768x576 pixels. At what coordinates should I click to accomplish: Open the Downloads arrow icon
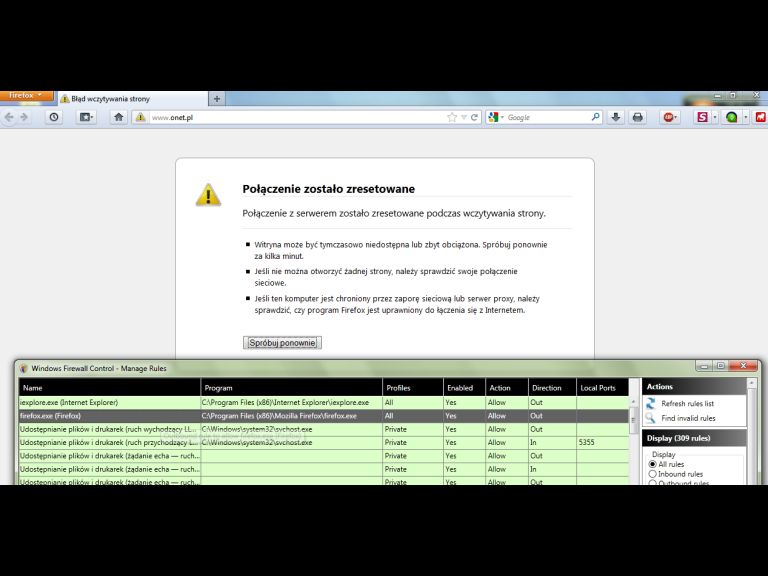click(616, 117)
